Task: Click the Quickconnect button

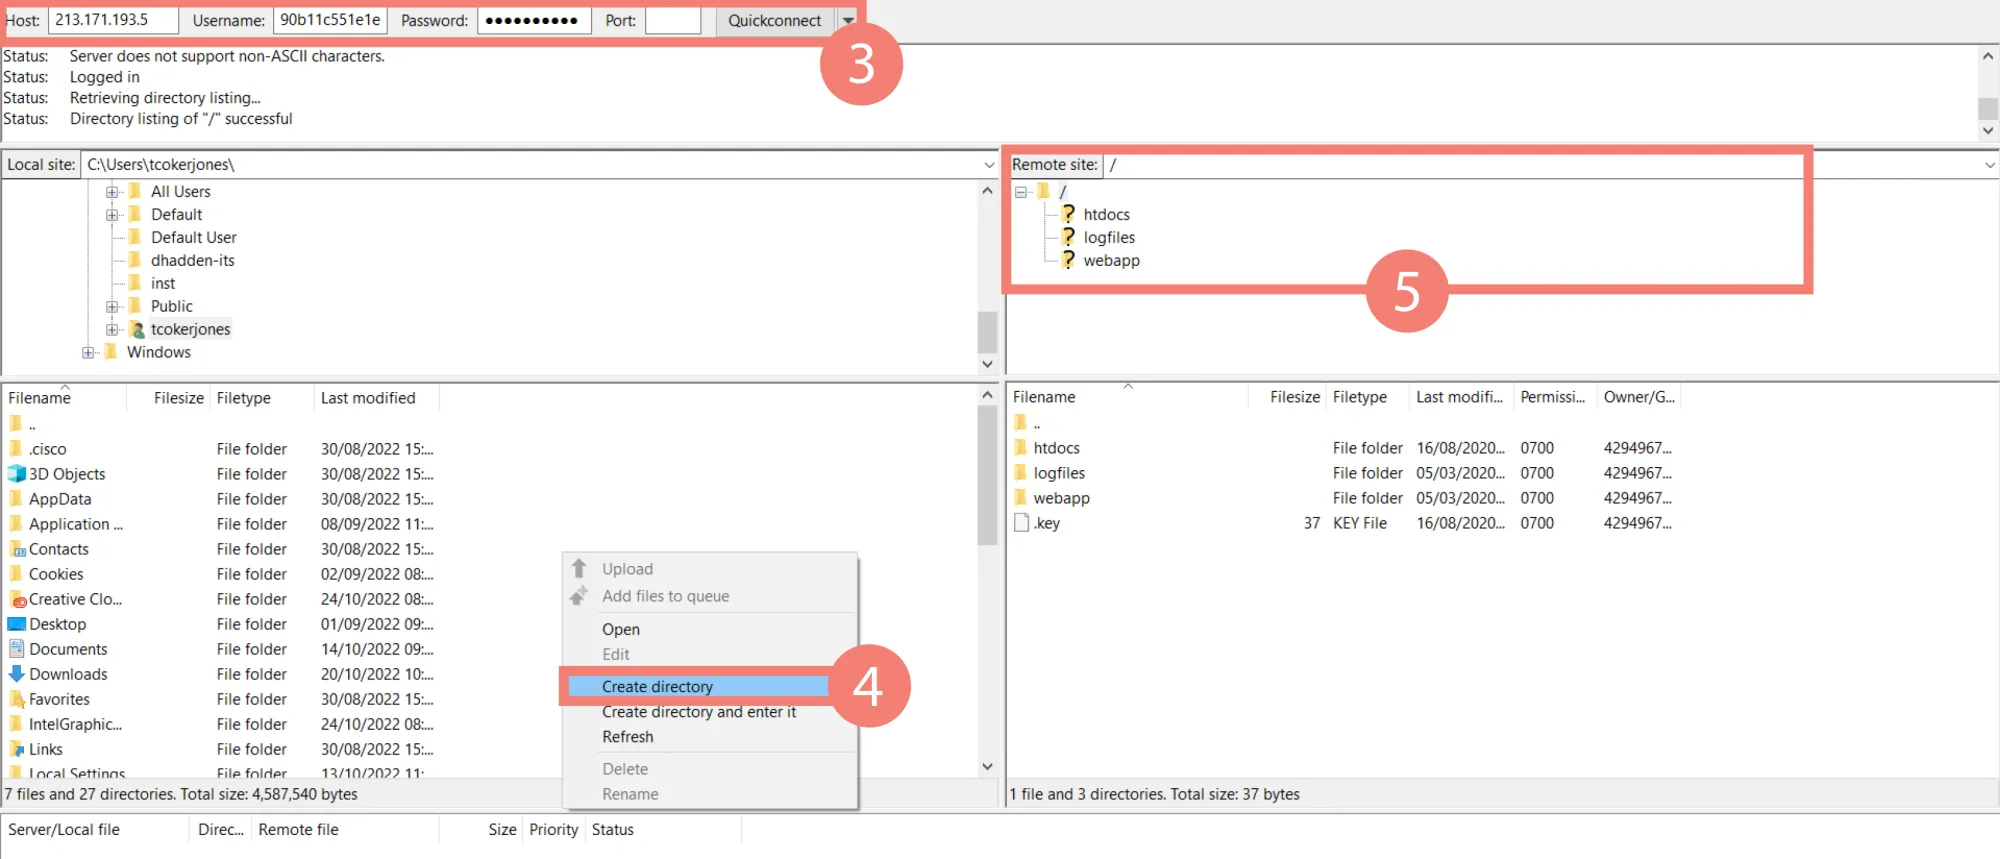Action: [x=775, y=20]
